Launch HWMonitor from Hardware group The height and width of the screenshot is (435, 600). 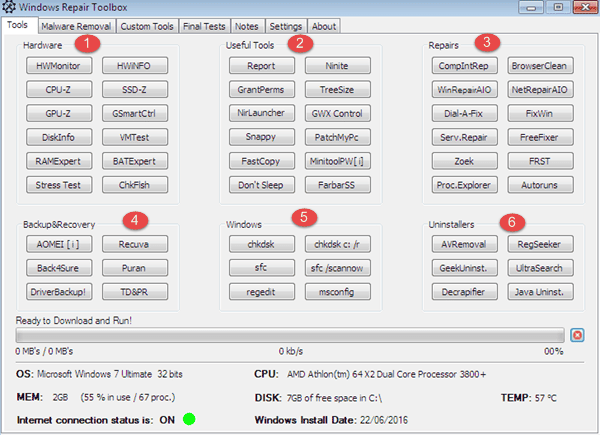tap(57, 66)
